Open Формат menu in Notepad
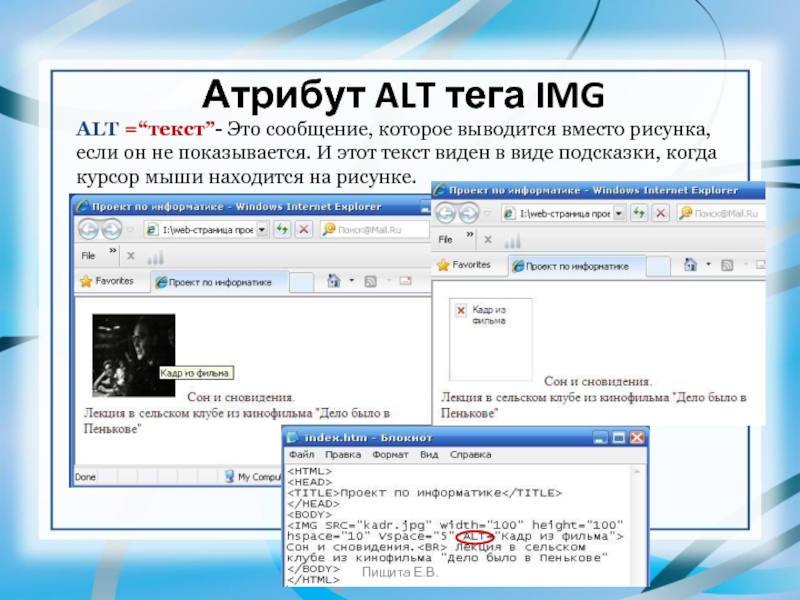The height and width of the screenshot is (600, 800). (390, 454)
